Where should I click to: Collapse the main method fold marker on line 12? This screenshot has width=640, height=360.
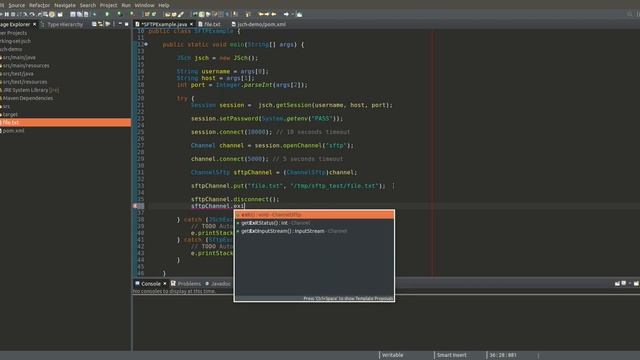[146, 44]
